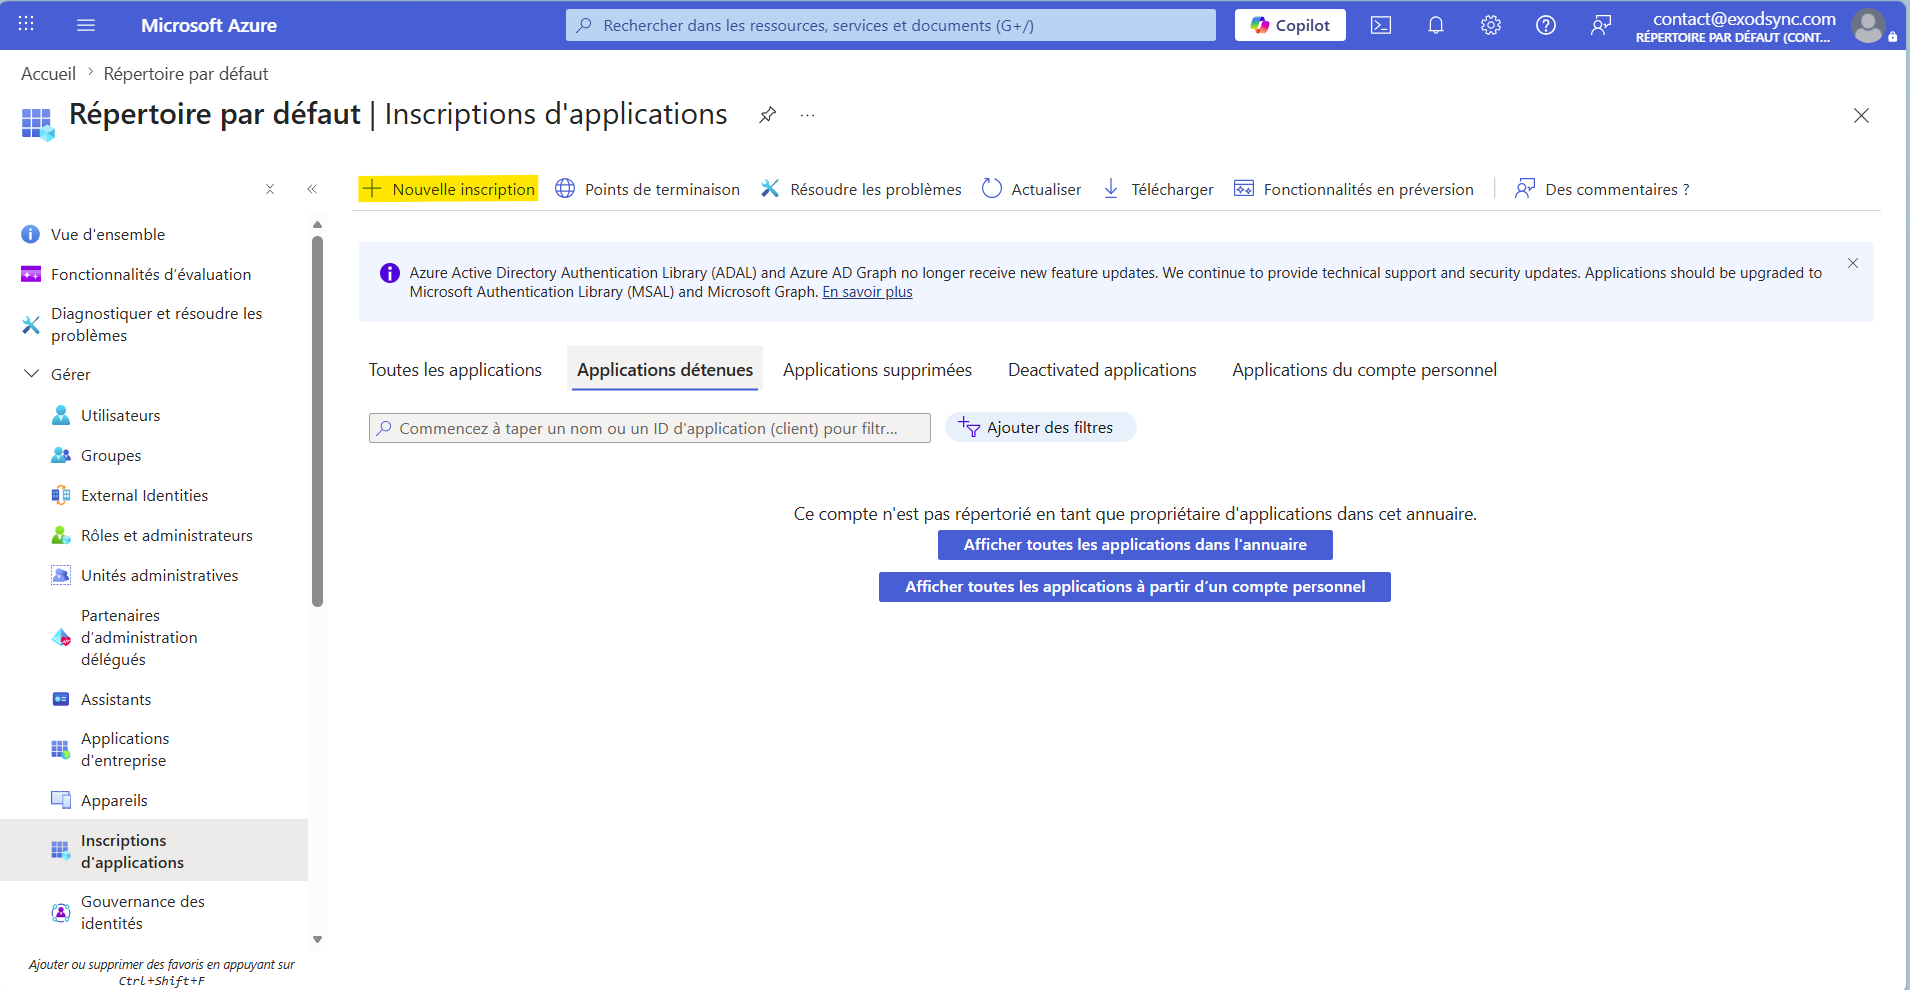Image resolution: width=1910 pixels, height=990 pixels.
Task: Select Inscriptions d'applications in sidebar
Action: pyautogui.click(x=154, y=851)
